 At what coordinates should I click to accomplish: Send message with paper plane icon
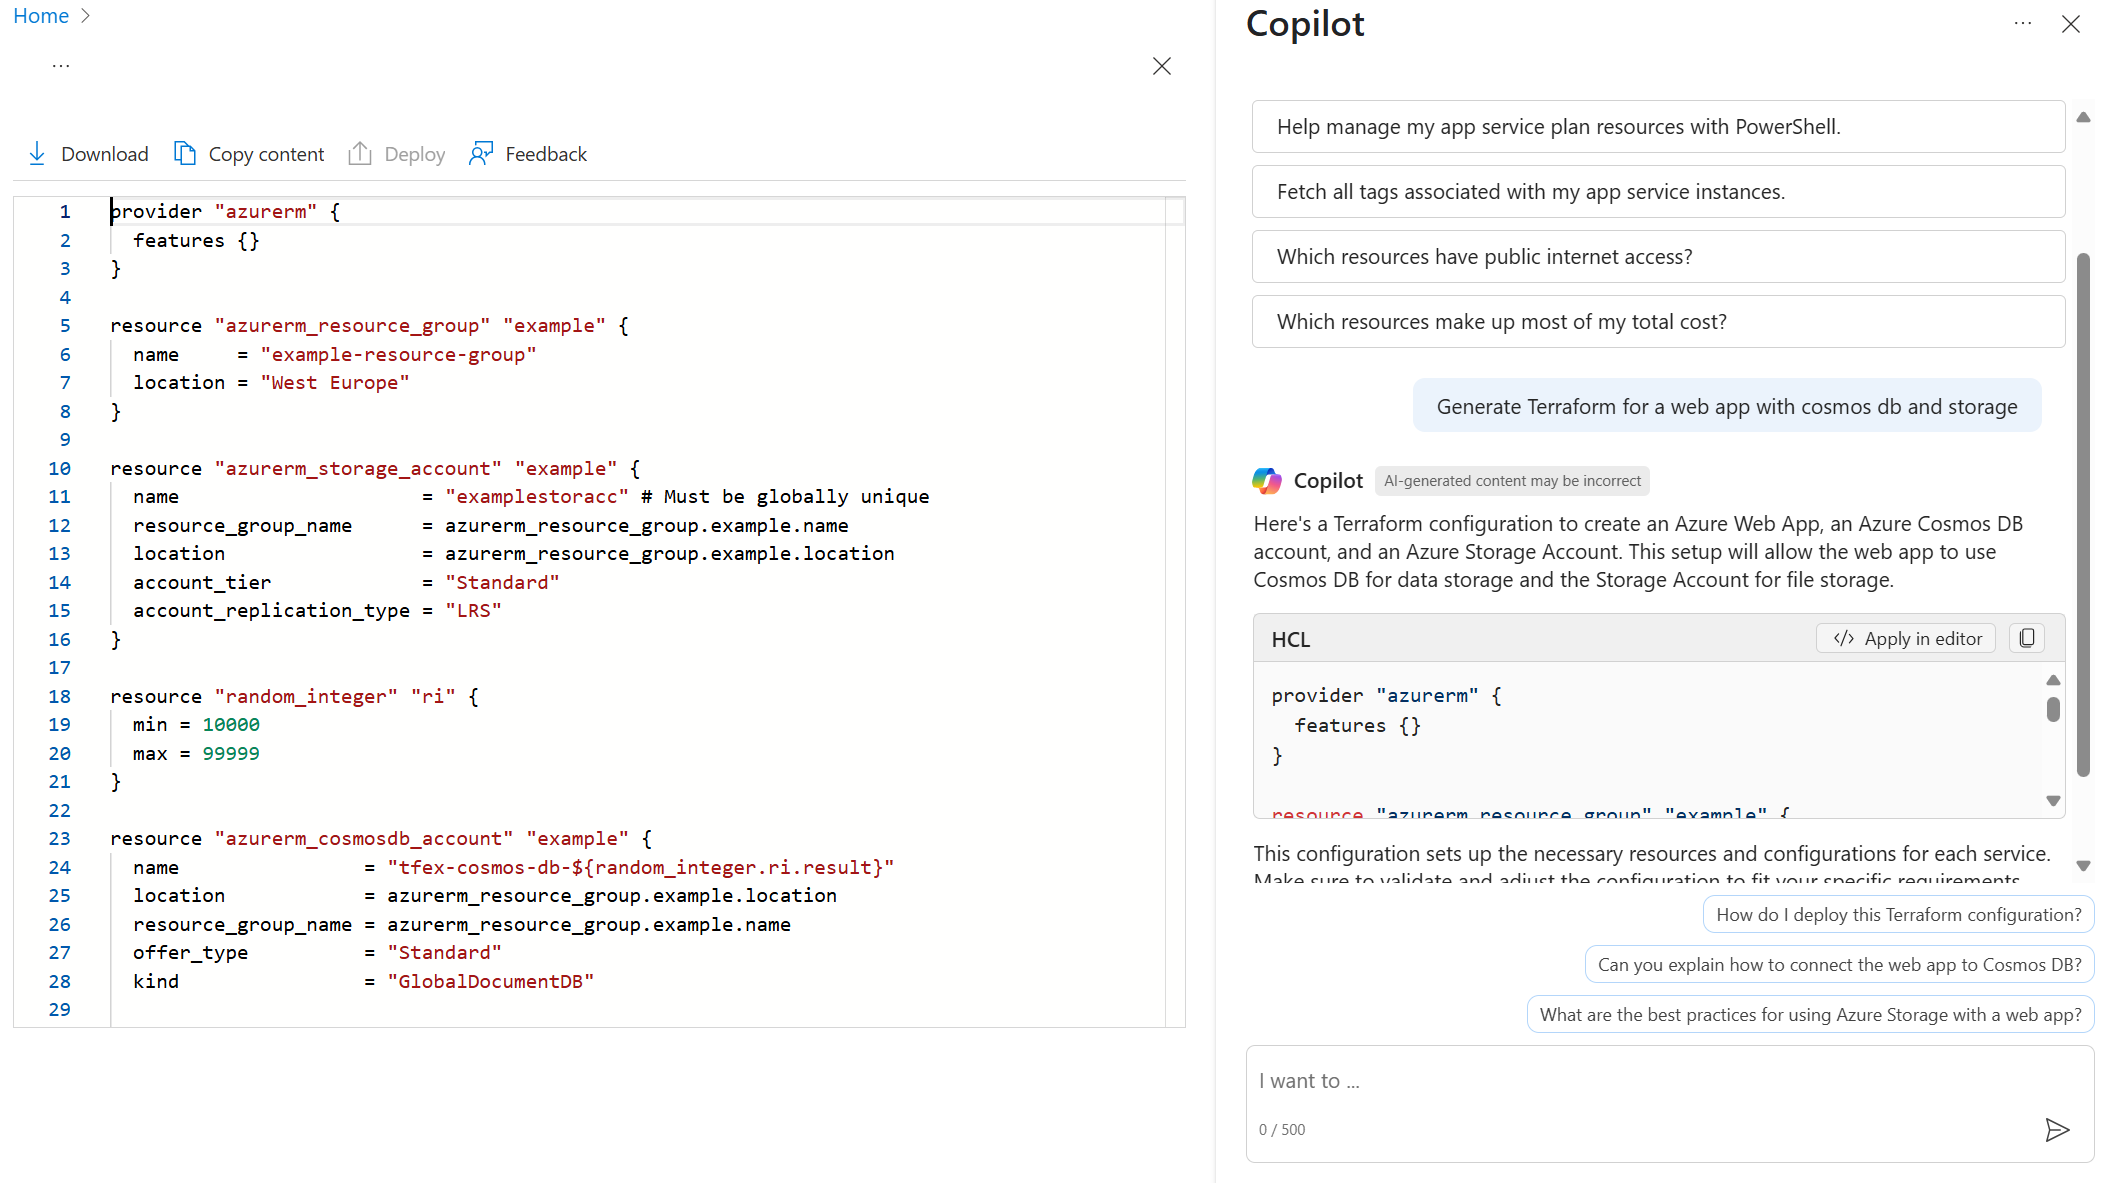coord(2057,1130)
